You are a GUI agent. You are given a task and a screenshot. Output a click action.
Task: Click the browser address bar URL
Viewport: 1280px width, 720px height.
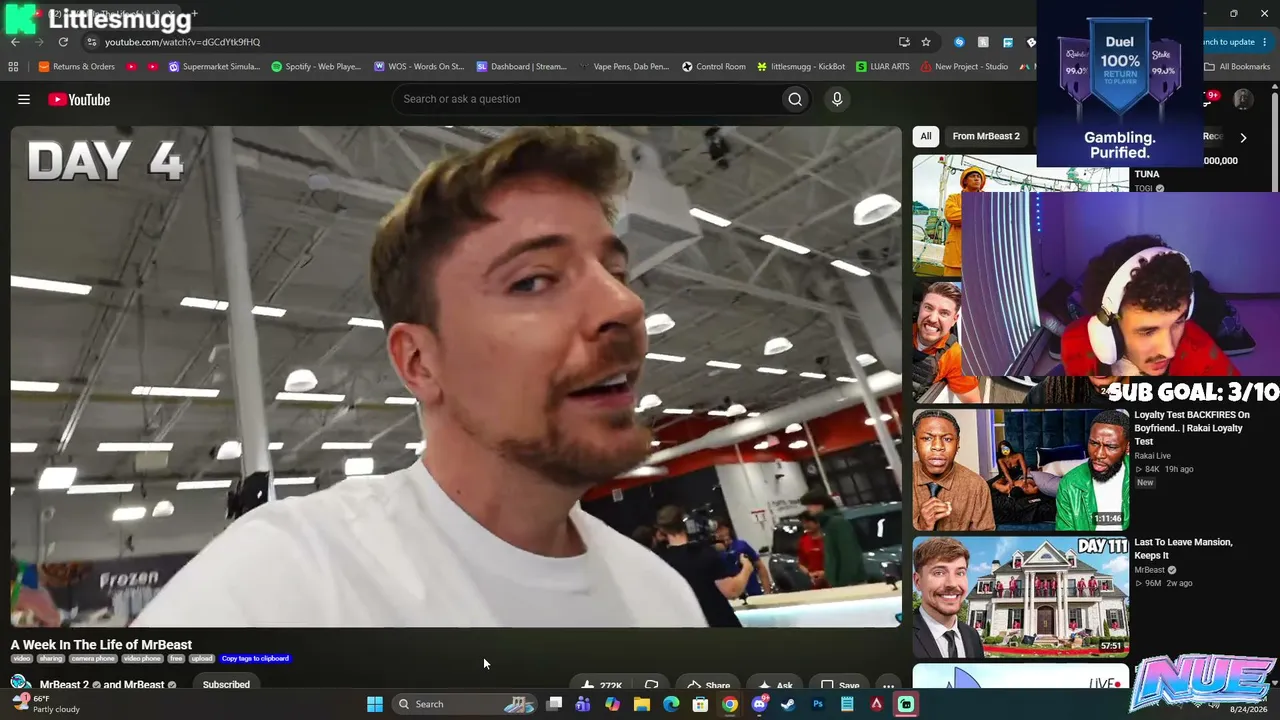point(182,42)
